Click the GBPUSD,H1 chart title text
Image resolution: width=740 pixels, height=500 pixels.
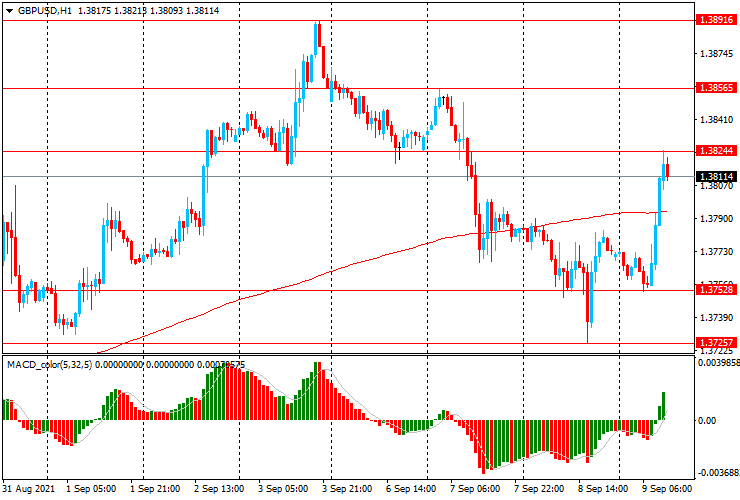(x=44, y=10)
